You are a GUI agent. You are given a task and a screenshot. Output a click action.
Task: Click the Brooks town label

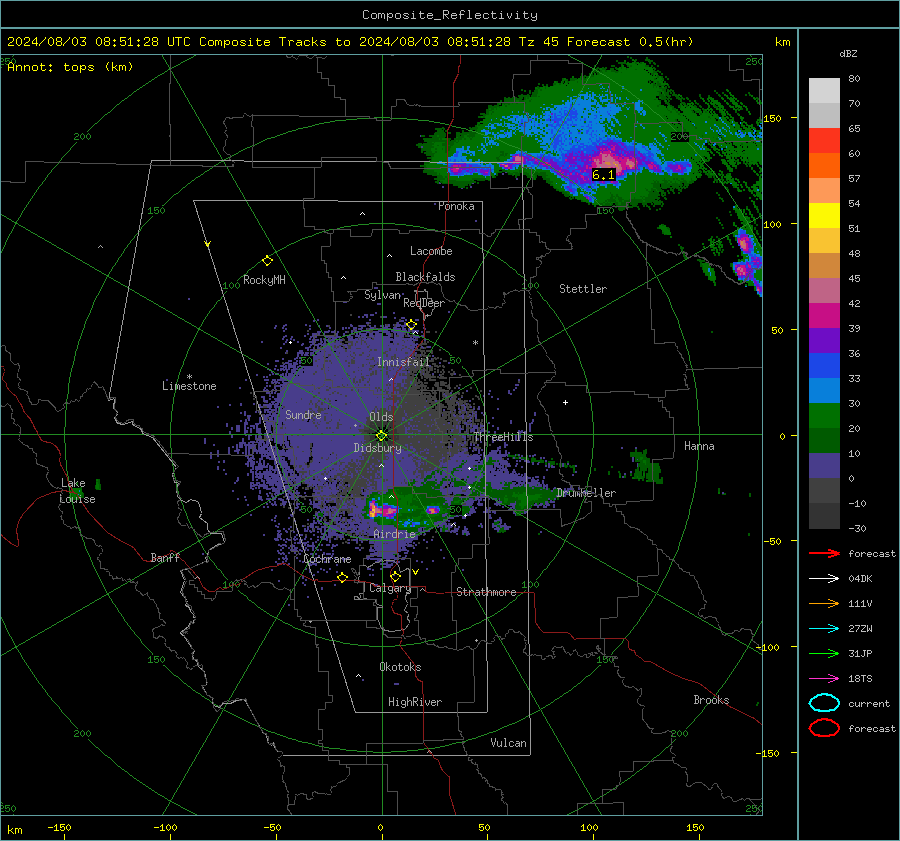(x=711, y=700)
